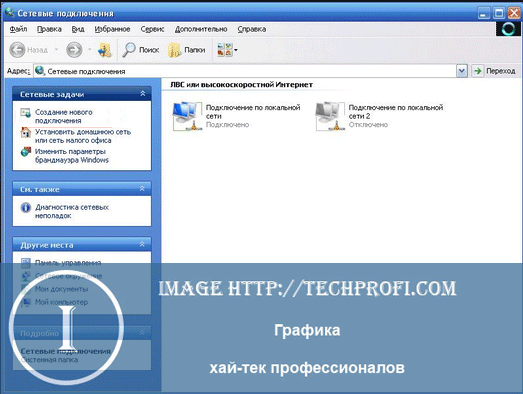Click the Windows firewall globe icon
The image size is (523, 394).
coord(25,152)
